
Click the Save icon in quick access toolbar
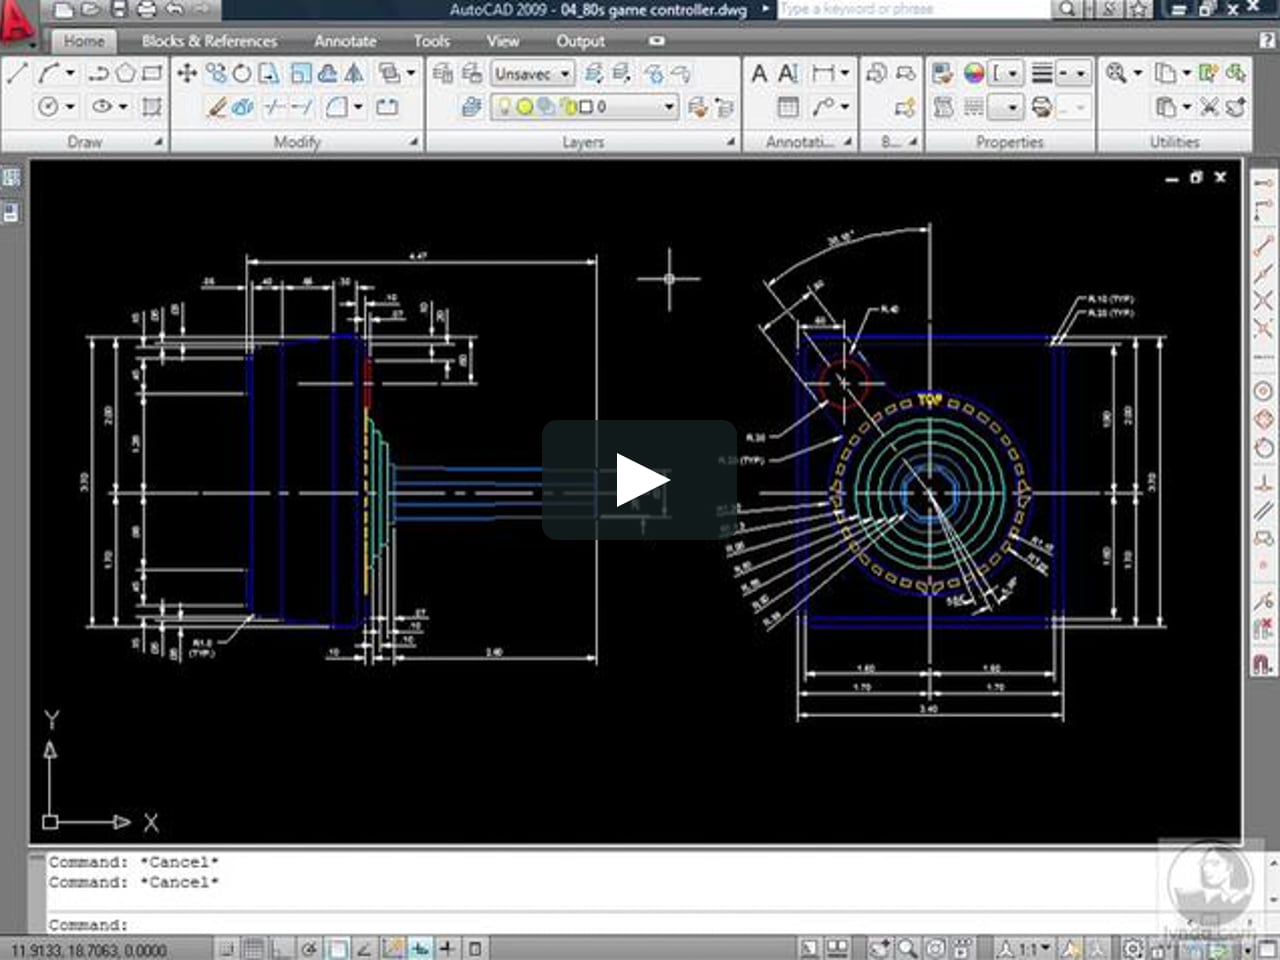pos(119,10)
